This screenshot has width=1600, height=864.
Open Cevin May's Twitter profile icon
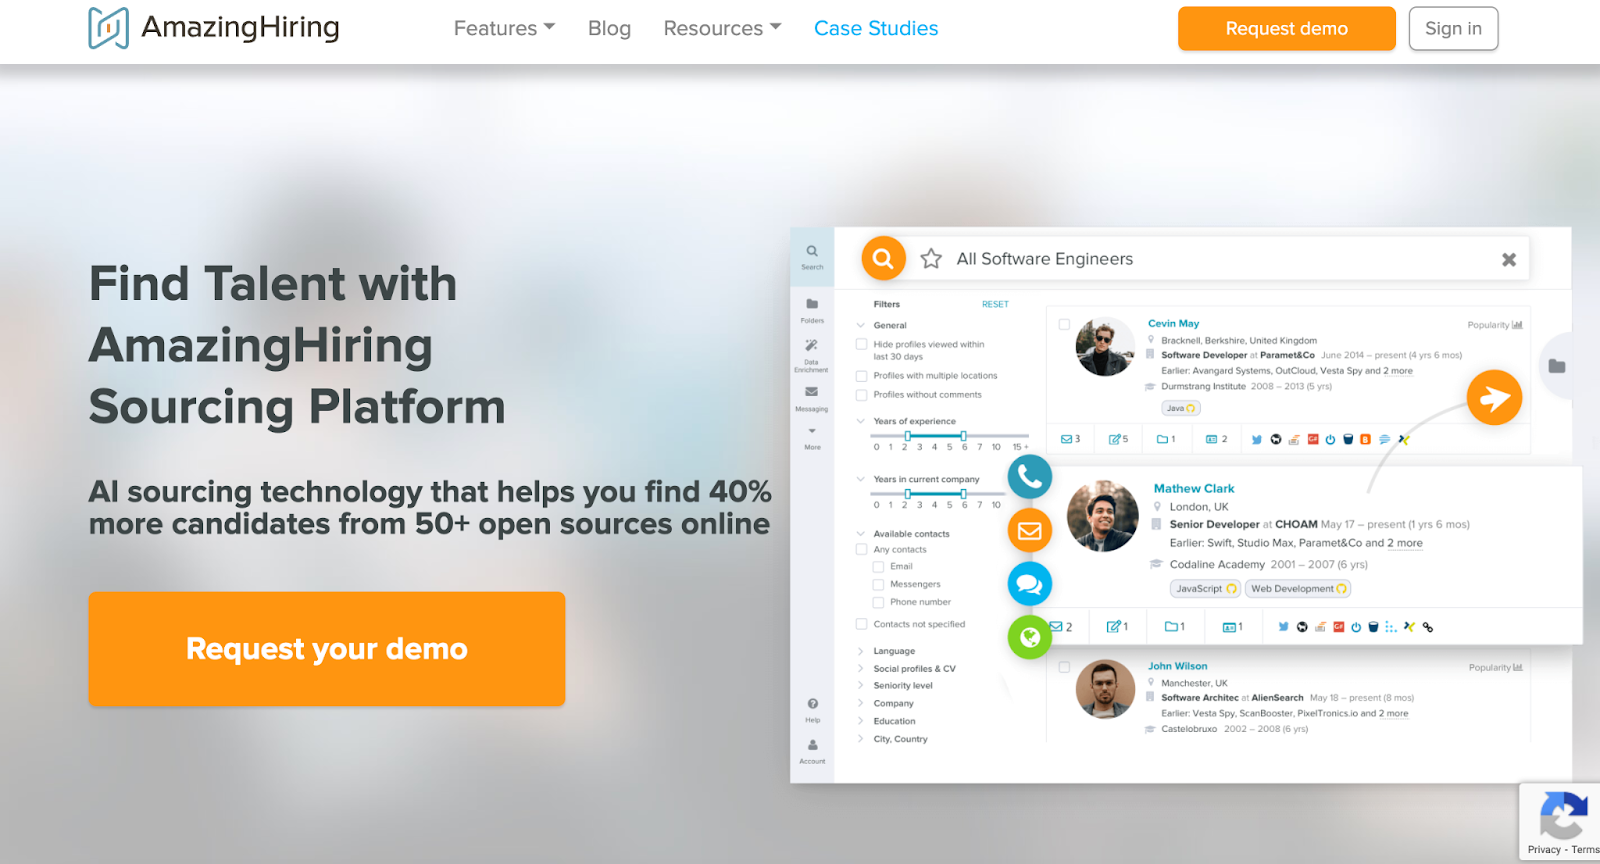(x=1257, y=439)
